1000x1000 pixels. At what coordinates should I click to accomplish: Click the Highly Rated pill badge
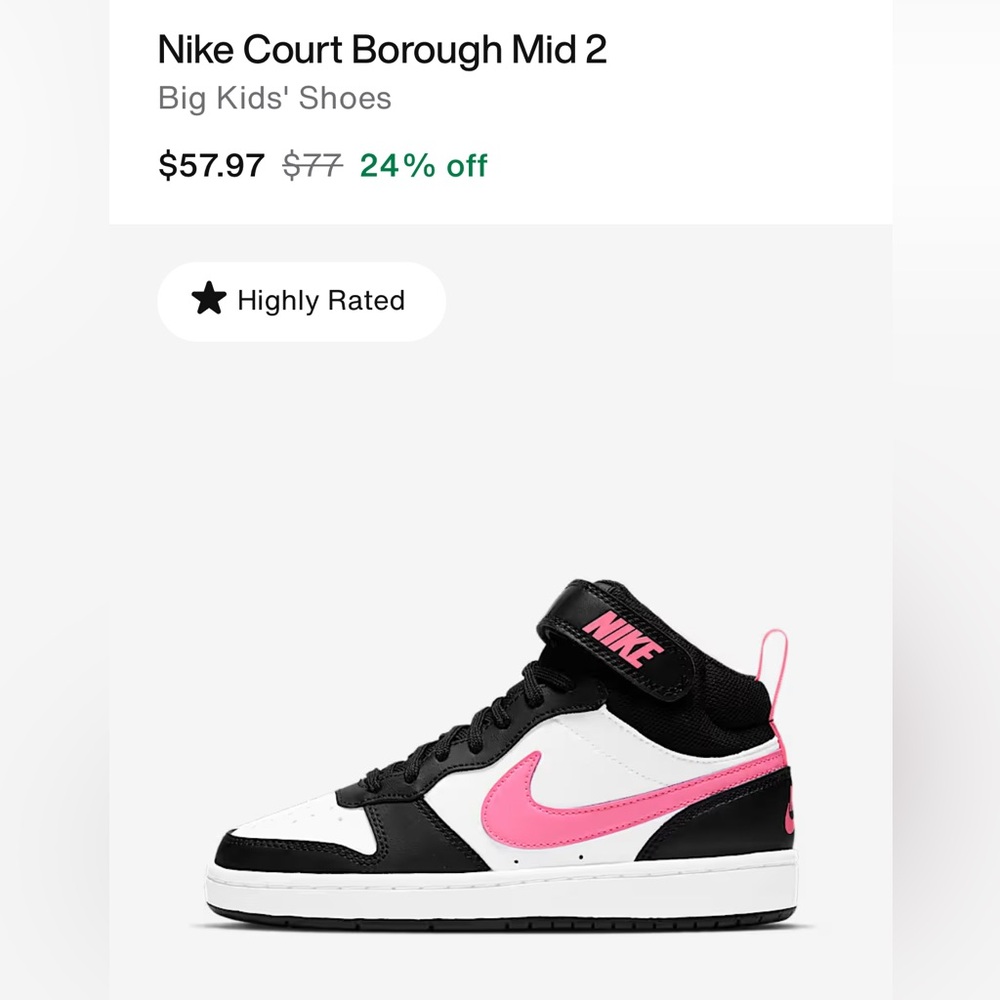point(300,300)
